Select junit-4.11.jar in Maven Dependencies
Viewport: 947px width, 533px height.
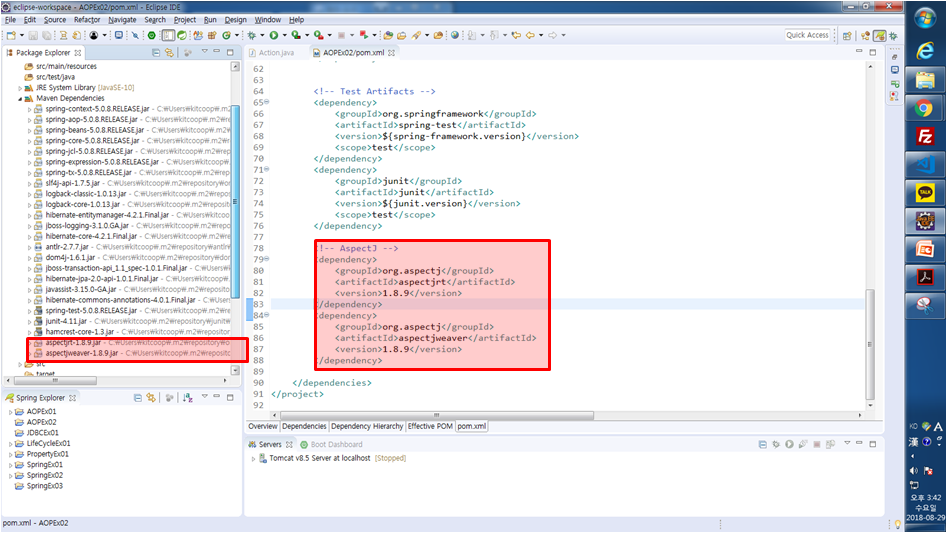(66, 321)
